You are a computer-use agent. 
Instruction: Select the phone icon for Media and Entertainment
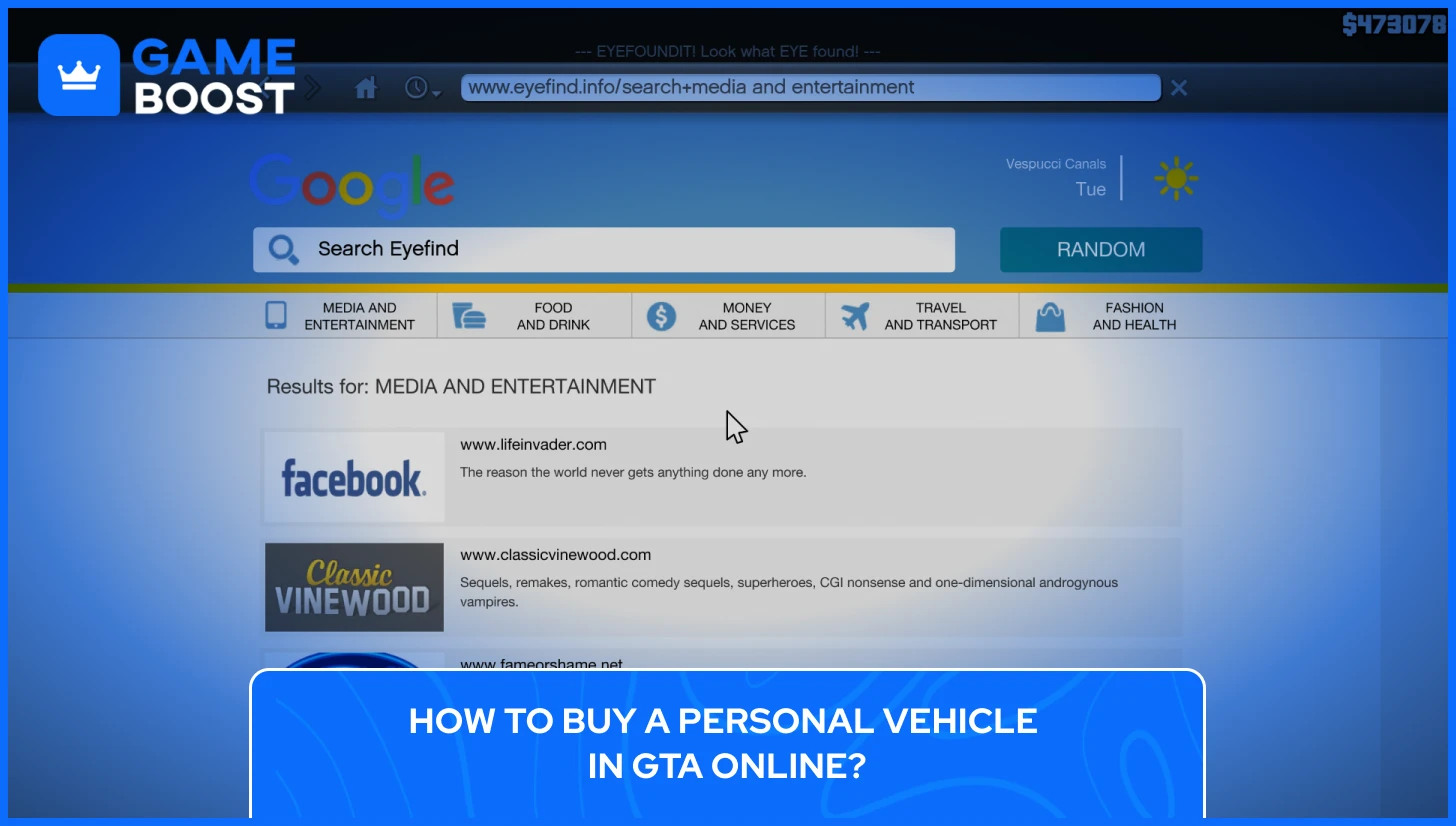(275, 315)
